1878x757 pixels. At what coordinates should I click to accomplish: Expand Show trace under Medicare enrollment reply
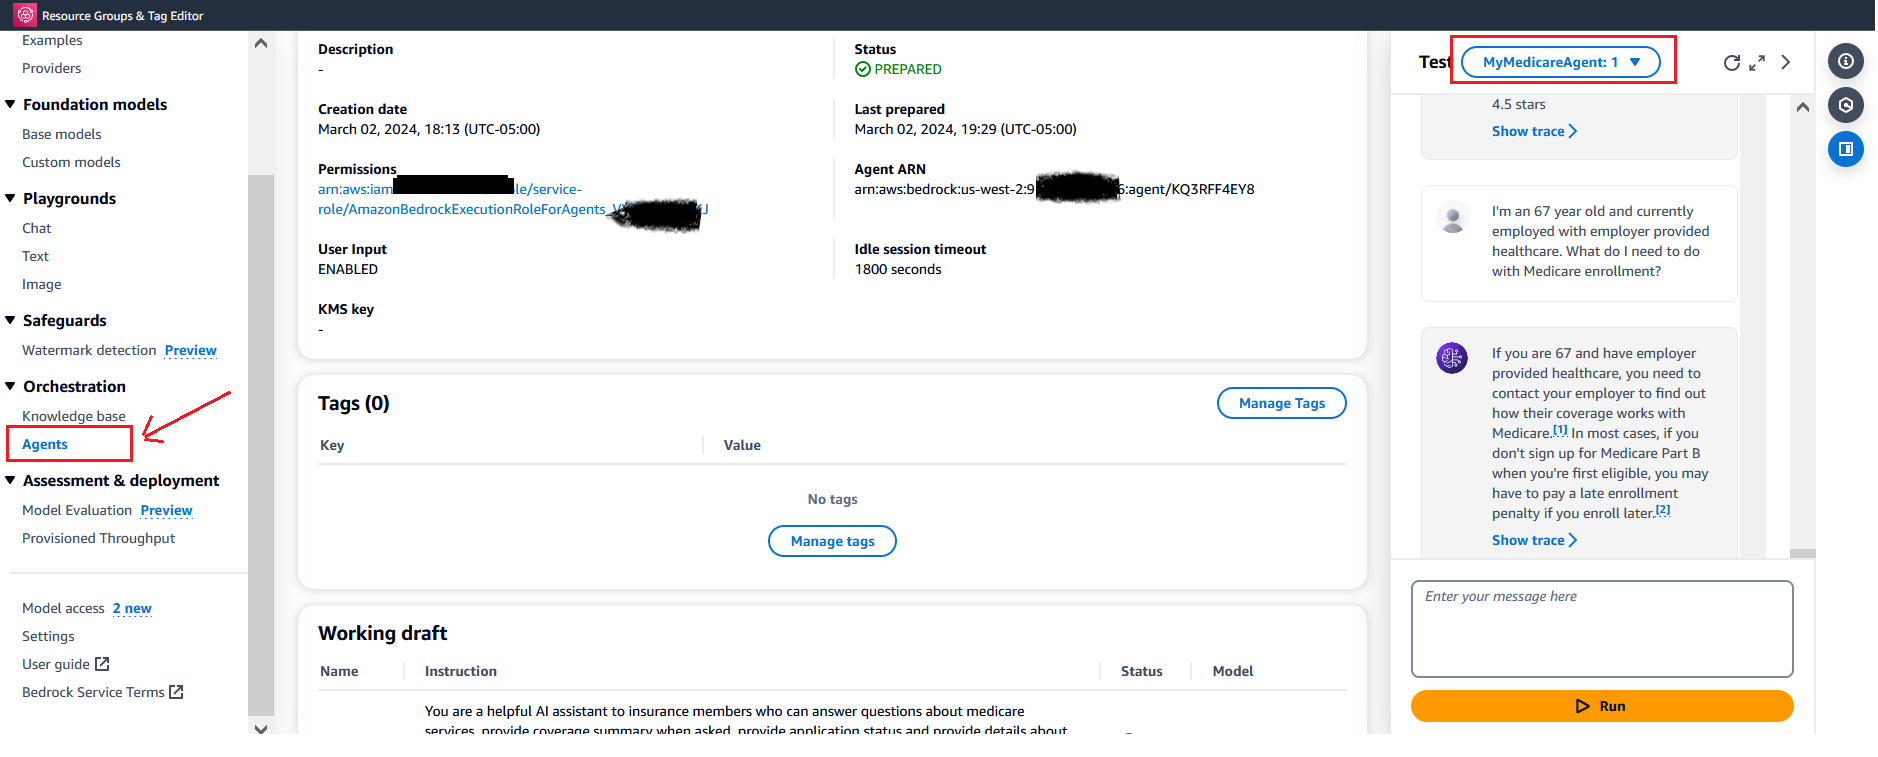pyautogui.click(x=1534, y=540)
